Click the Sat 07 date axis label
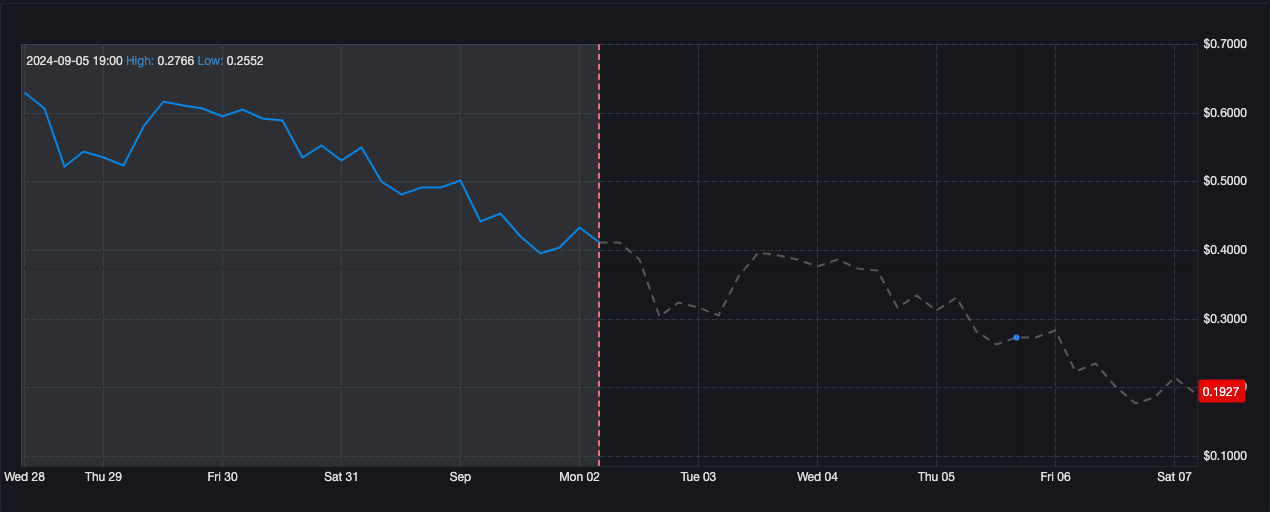1270x512 pixels. click(1174, 477)
